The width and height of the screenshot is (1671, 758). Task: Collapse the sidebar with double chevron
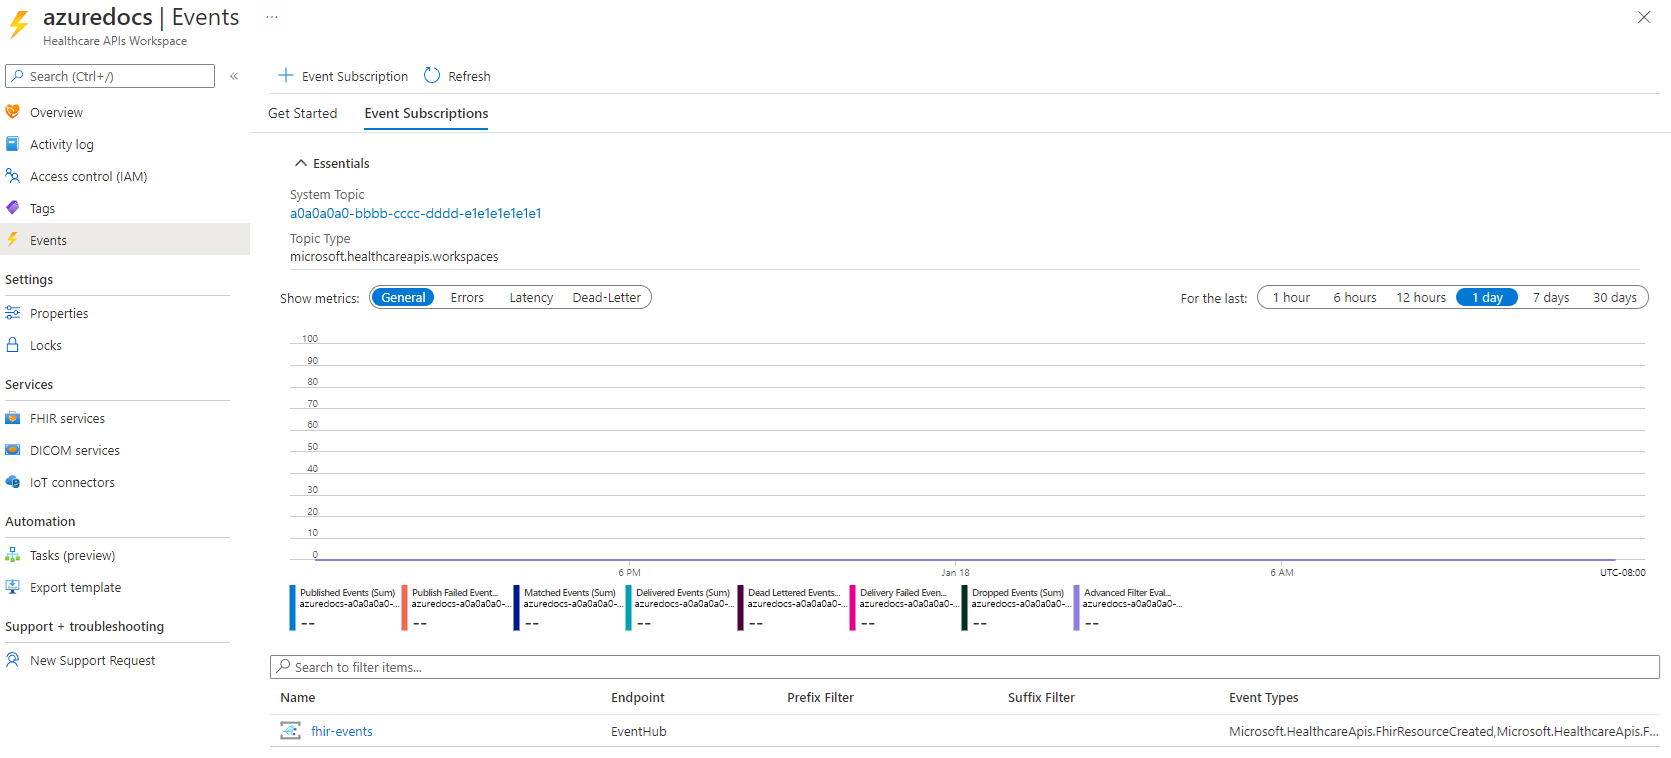[234, 76]
